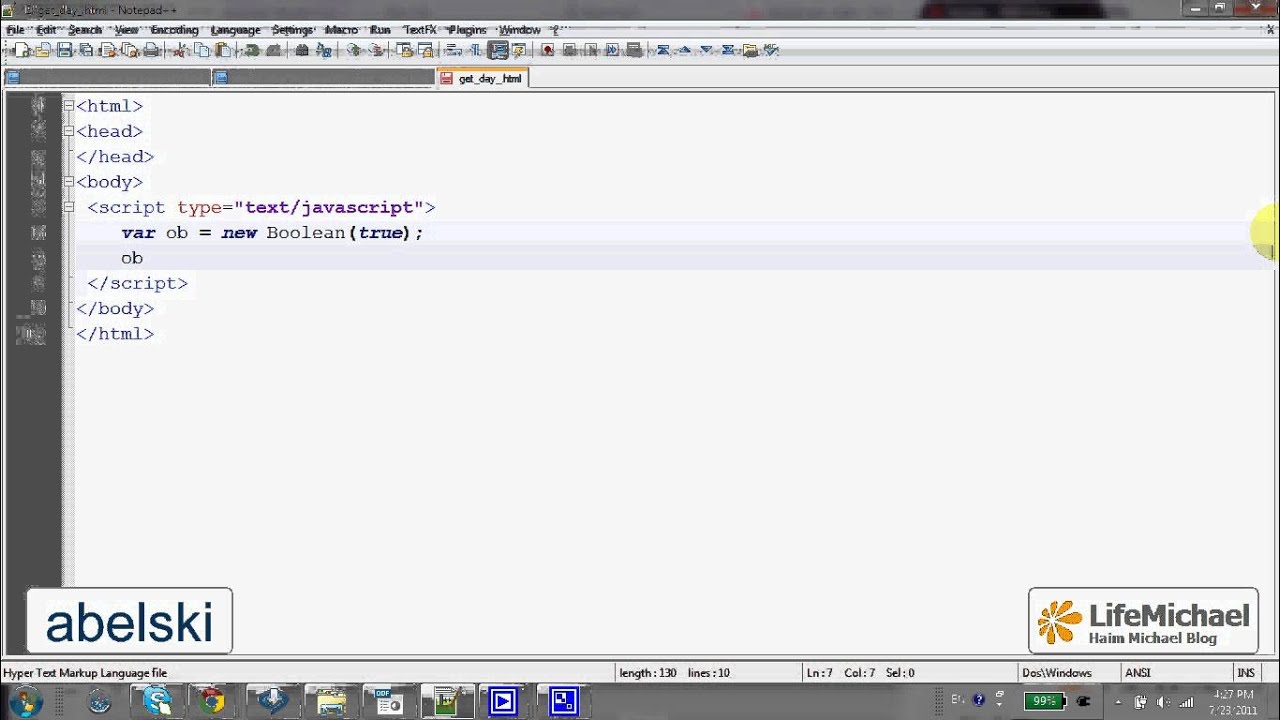This screenshot has height=720, width=1280.
Task: Click the Save All toolbar icon
Action: 86,50
